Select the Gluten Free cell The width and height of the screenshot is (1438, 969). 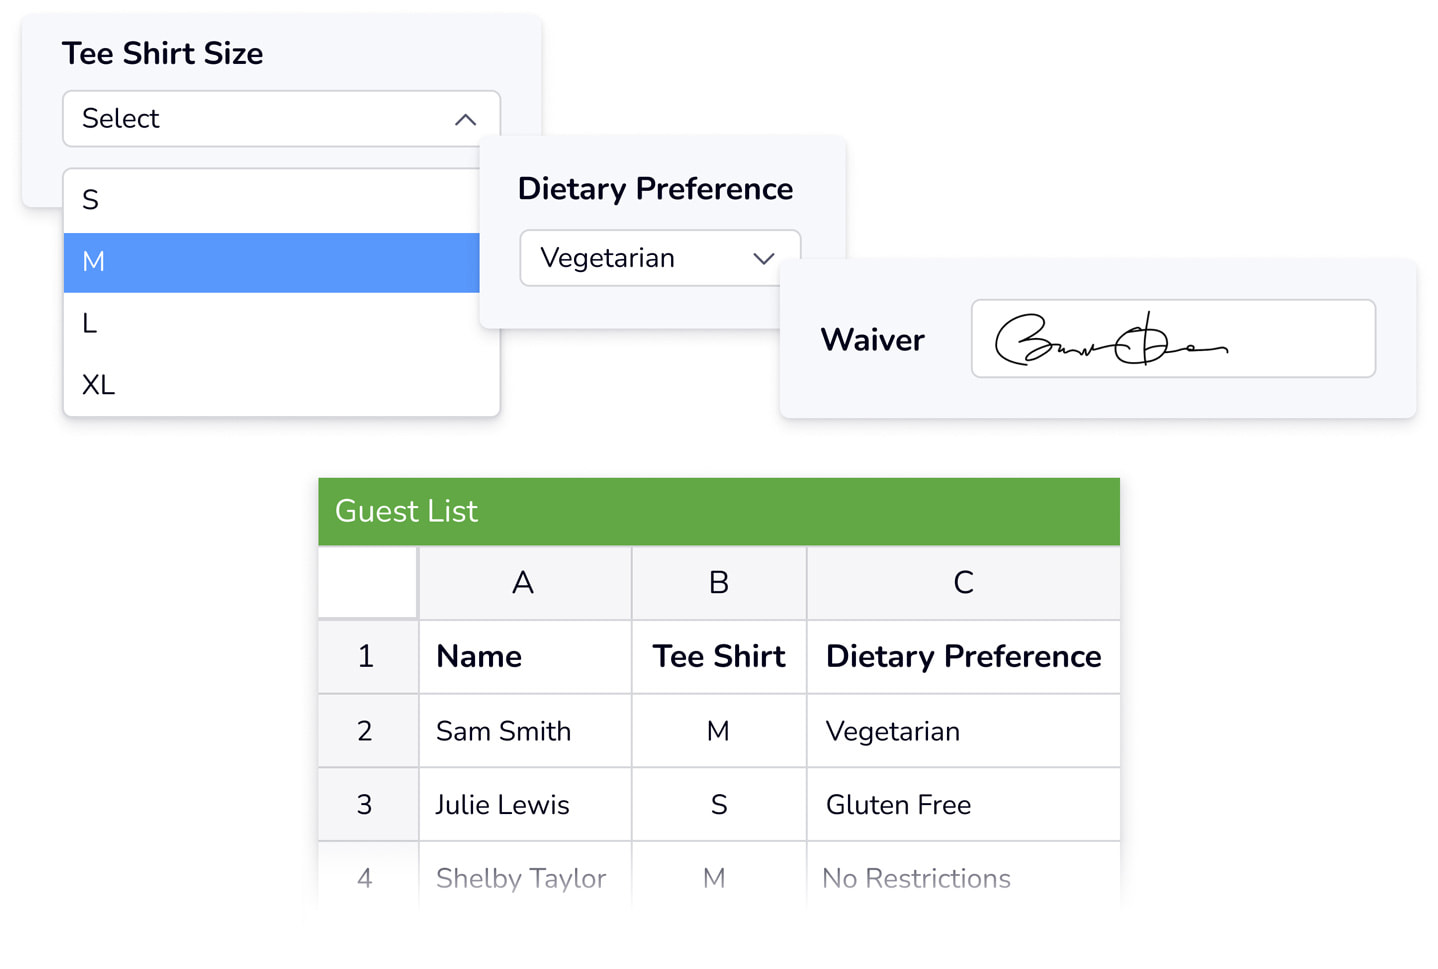coord(963,805)
